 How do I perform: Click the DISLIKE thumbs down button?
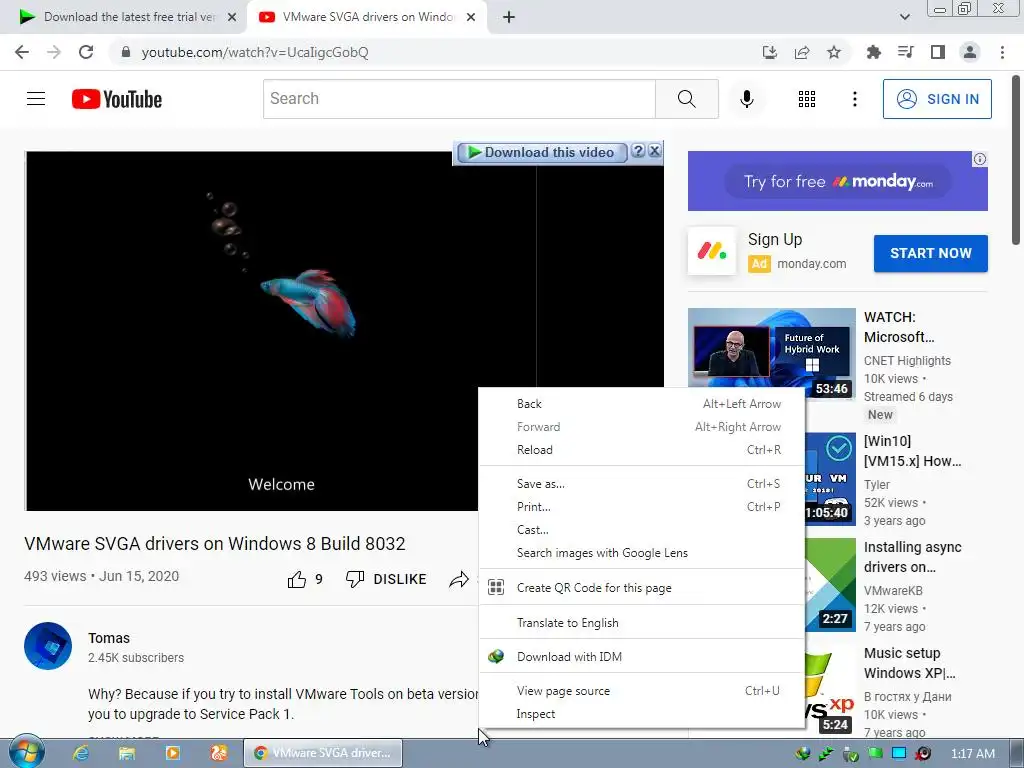(x=386, y=579)
